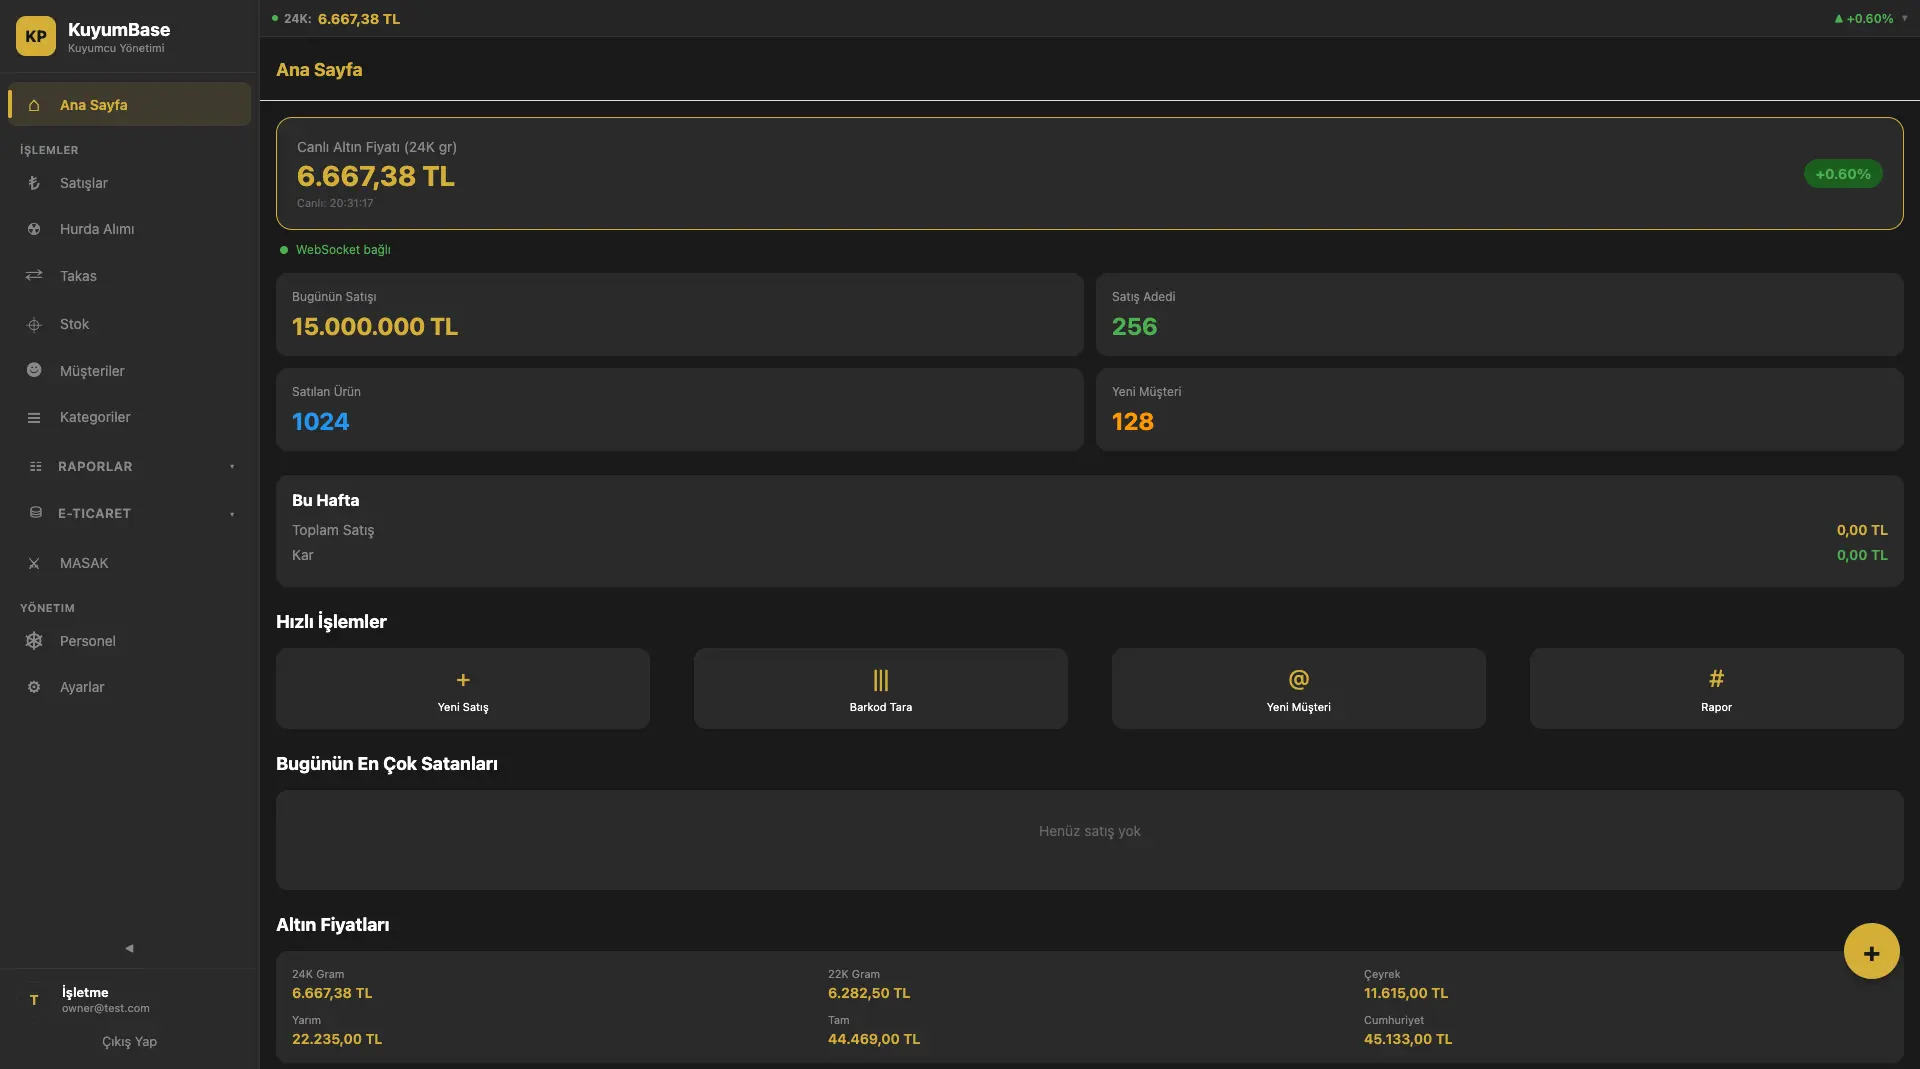Click the 22K Gram price 6.282,50 TL
Image resolution: width=1920 pixels, height=1069 pixels.
(869, 993)
